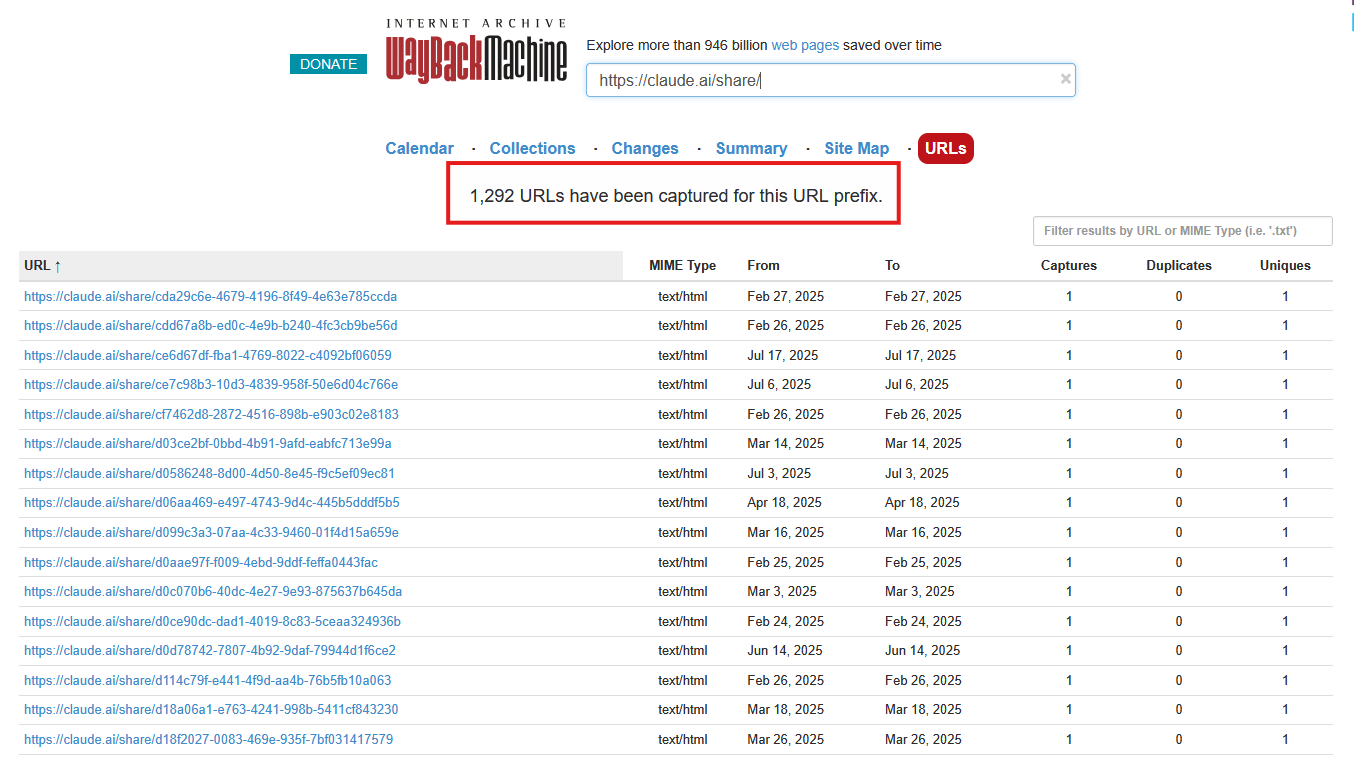Image resolution: width=1354 pixels, height=760 pixels.
Task: Open share link cdd67a8b-ed0c-4e9b
Action: point(211,326)
